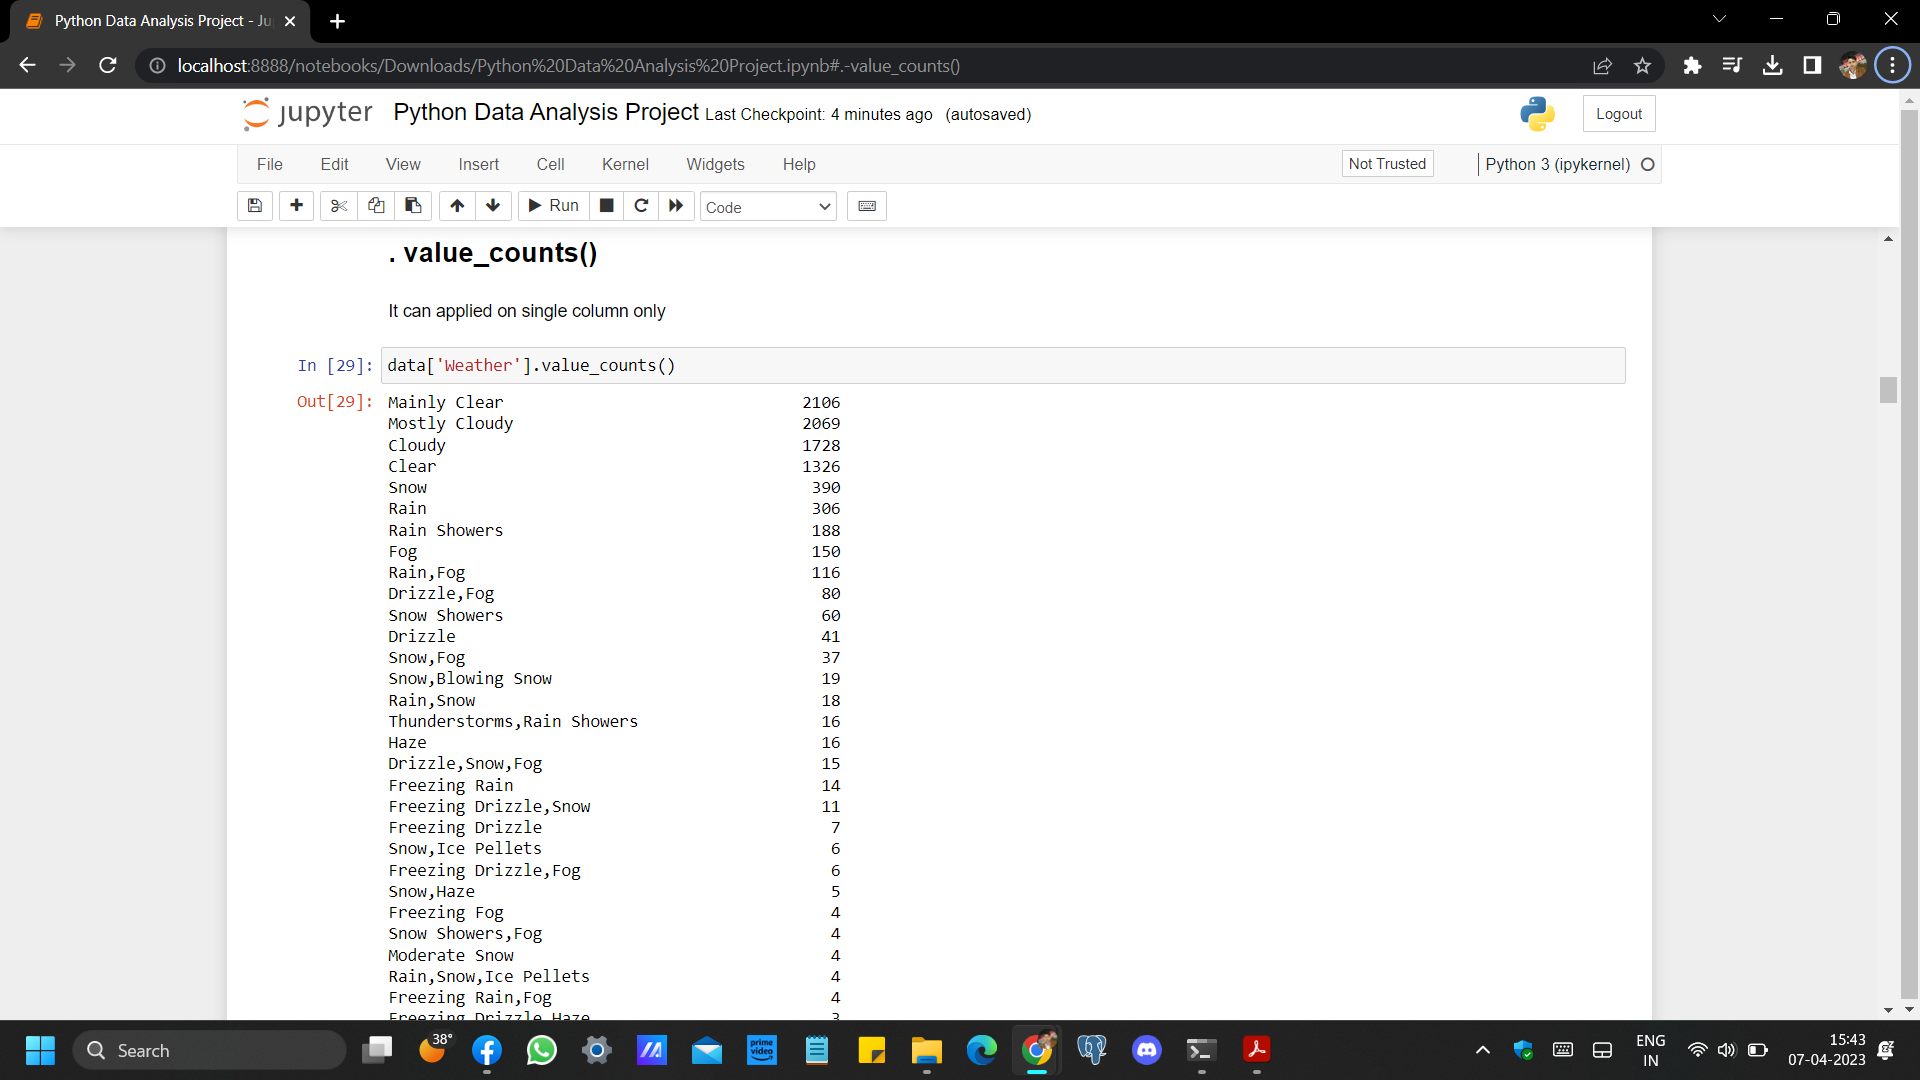Viewport: 1920px width, 1080px height.
Task: Open the command palette keyboard icon
Action: (x=867, y=206)
